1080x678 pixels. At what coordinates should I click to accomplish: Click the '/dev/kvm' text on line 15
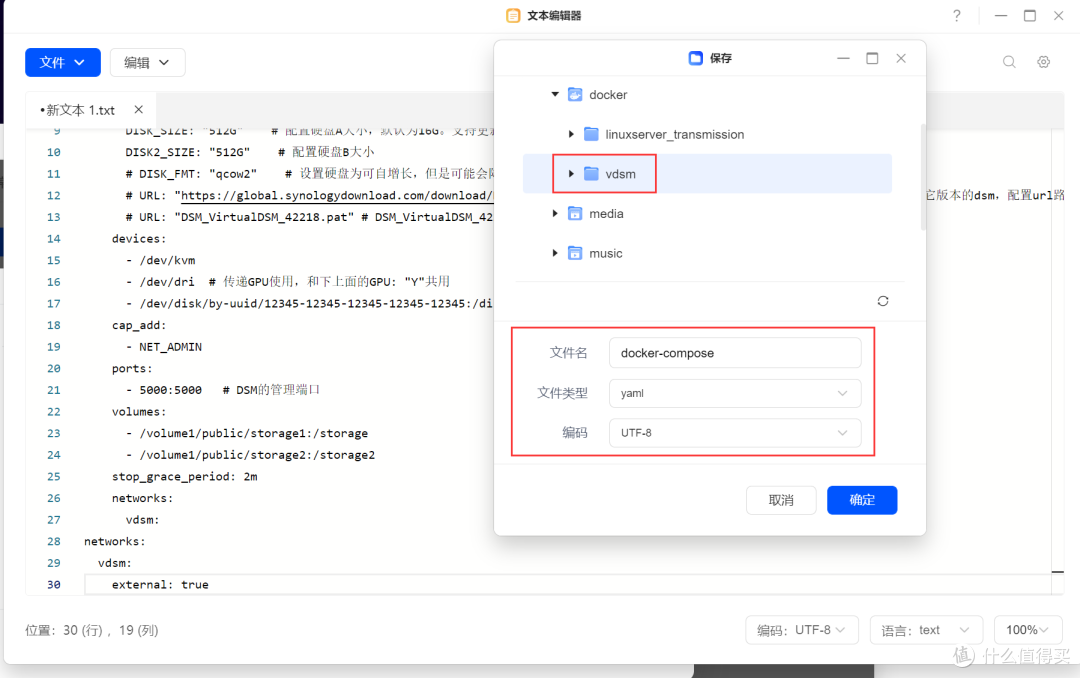click(x=167, y=260)
